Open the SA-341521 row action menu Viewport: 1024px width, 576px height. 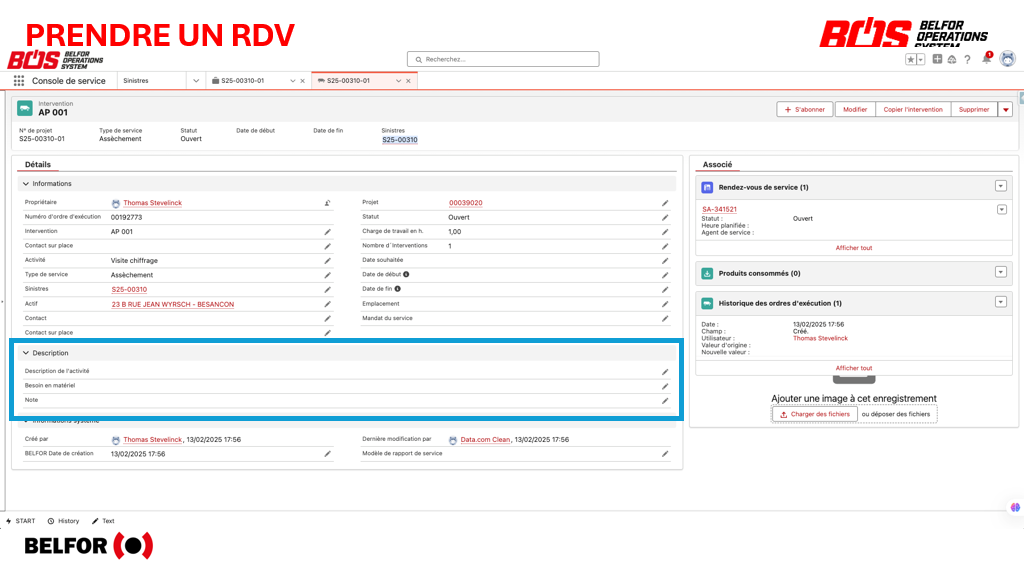click(1001, 210)
